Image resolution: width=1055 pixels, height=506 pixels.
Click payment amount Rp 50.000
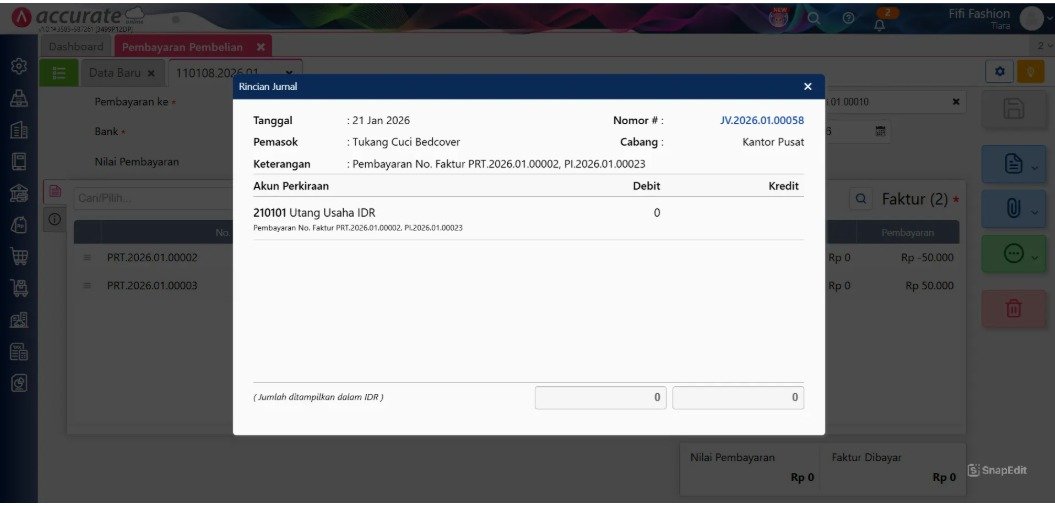(x=929, y=285)
